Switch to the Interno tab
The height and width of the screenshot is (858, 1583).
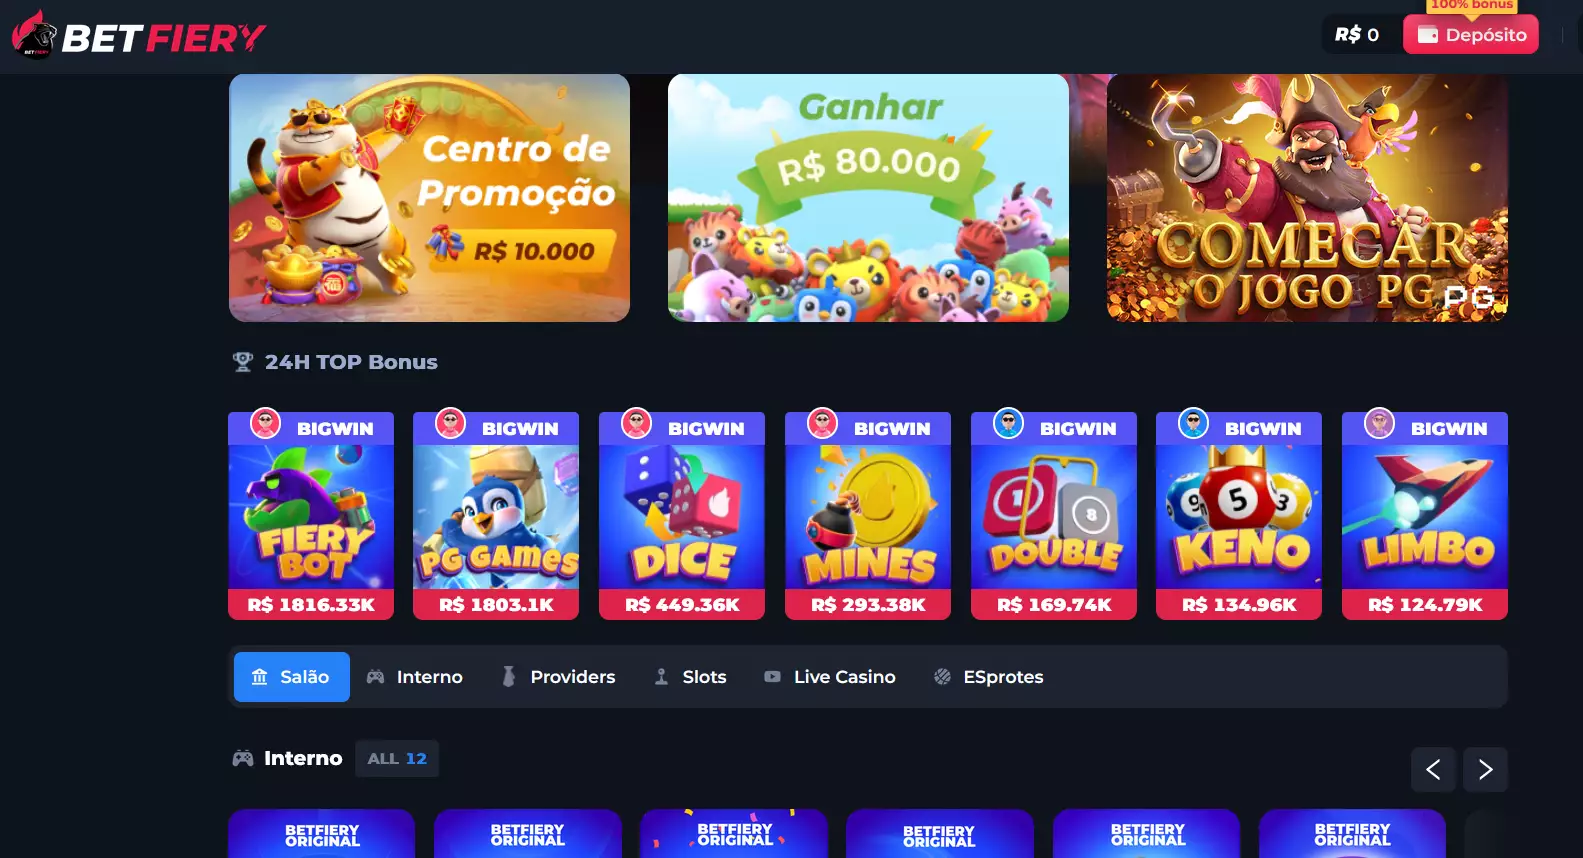(x=415, y=677)
